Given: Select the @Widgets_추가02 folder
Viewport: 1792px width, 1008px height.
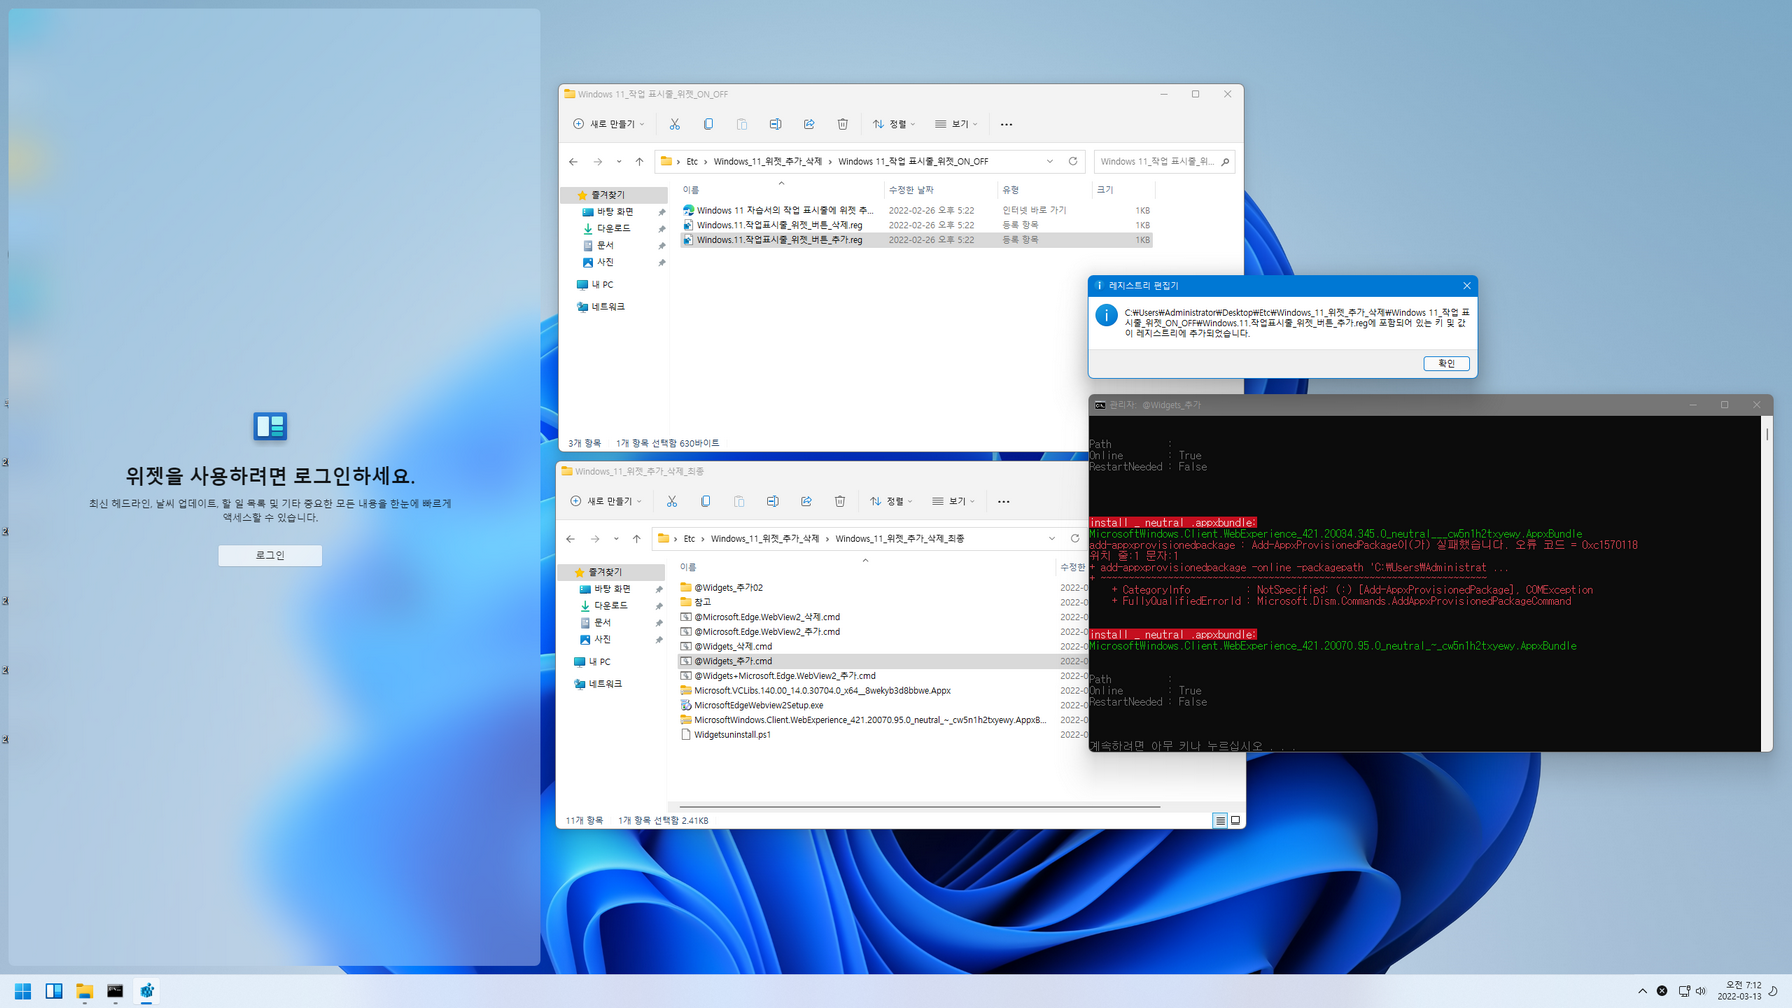Looking at the screenshot, I should pos(728,588).
